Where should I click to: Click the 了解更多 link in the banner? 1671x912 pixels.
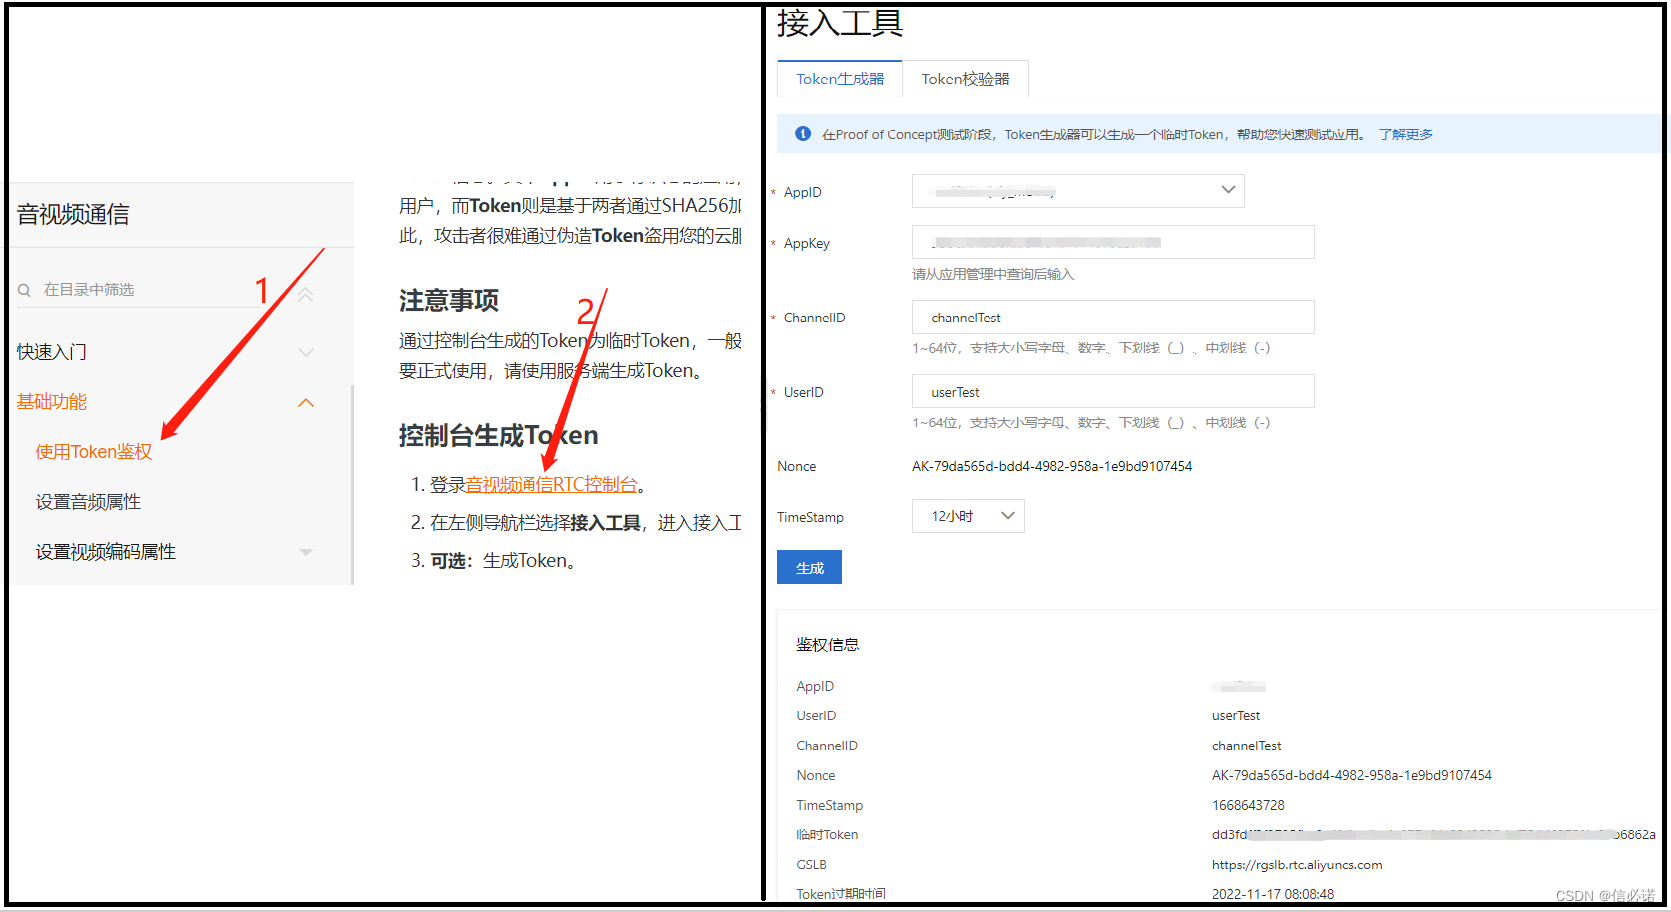1405,133
